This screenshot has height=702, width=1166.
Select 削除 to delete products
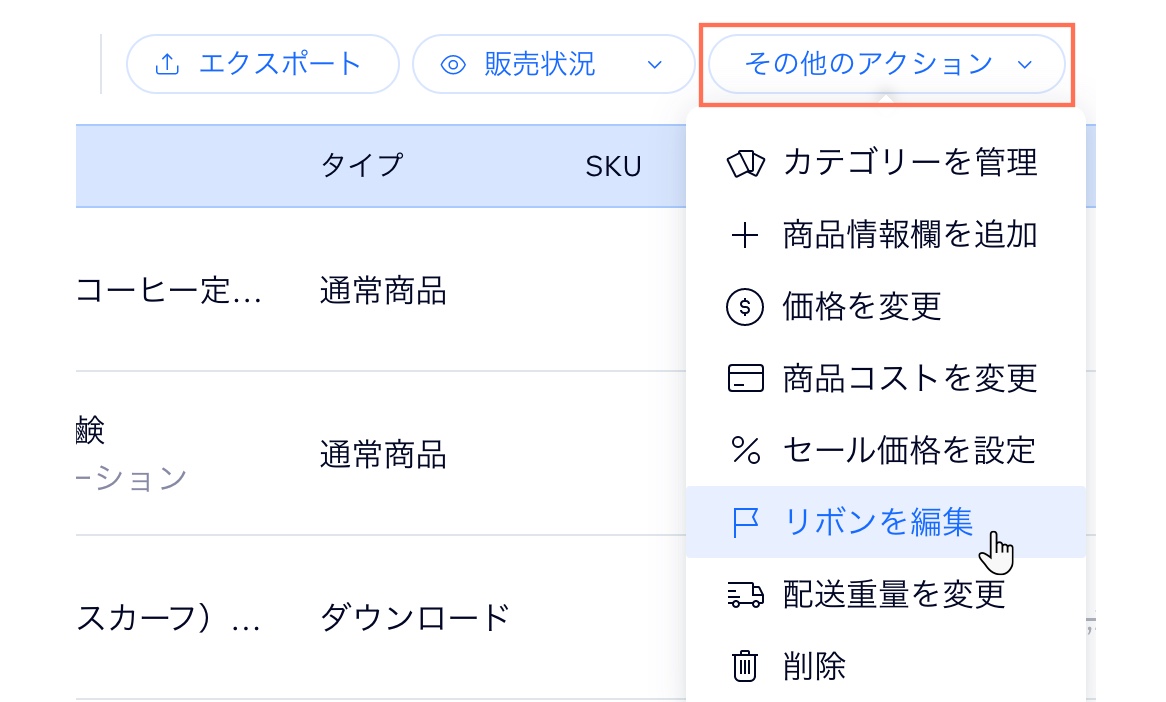coord(814,666)
